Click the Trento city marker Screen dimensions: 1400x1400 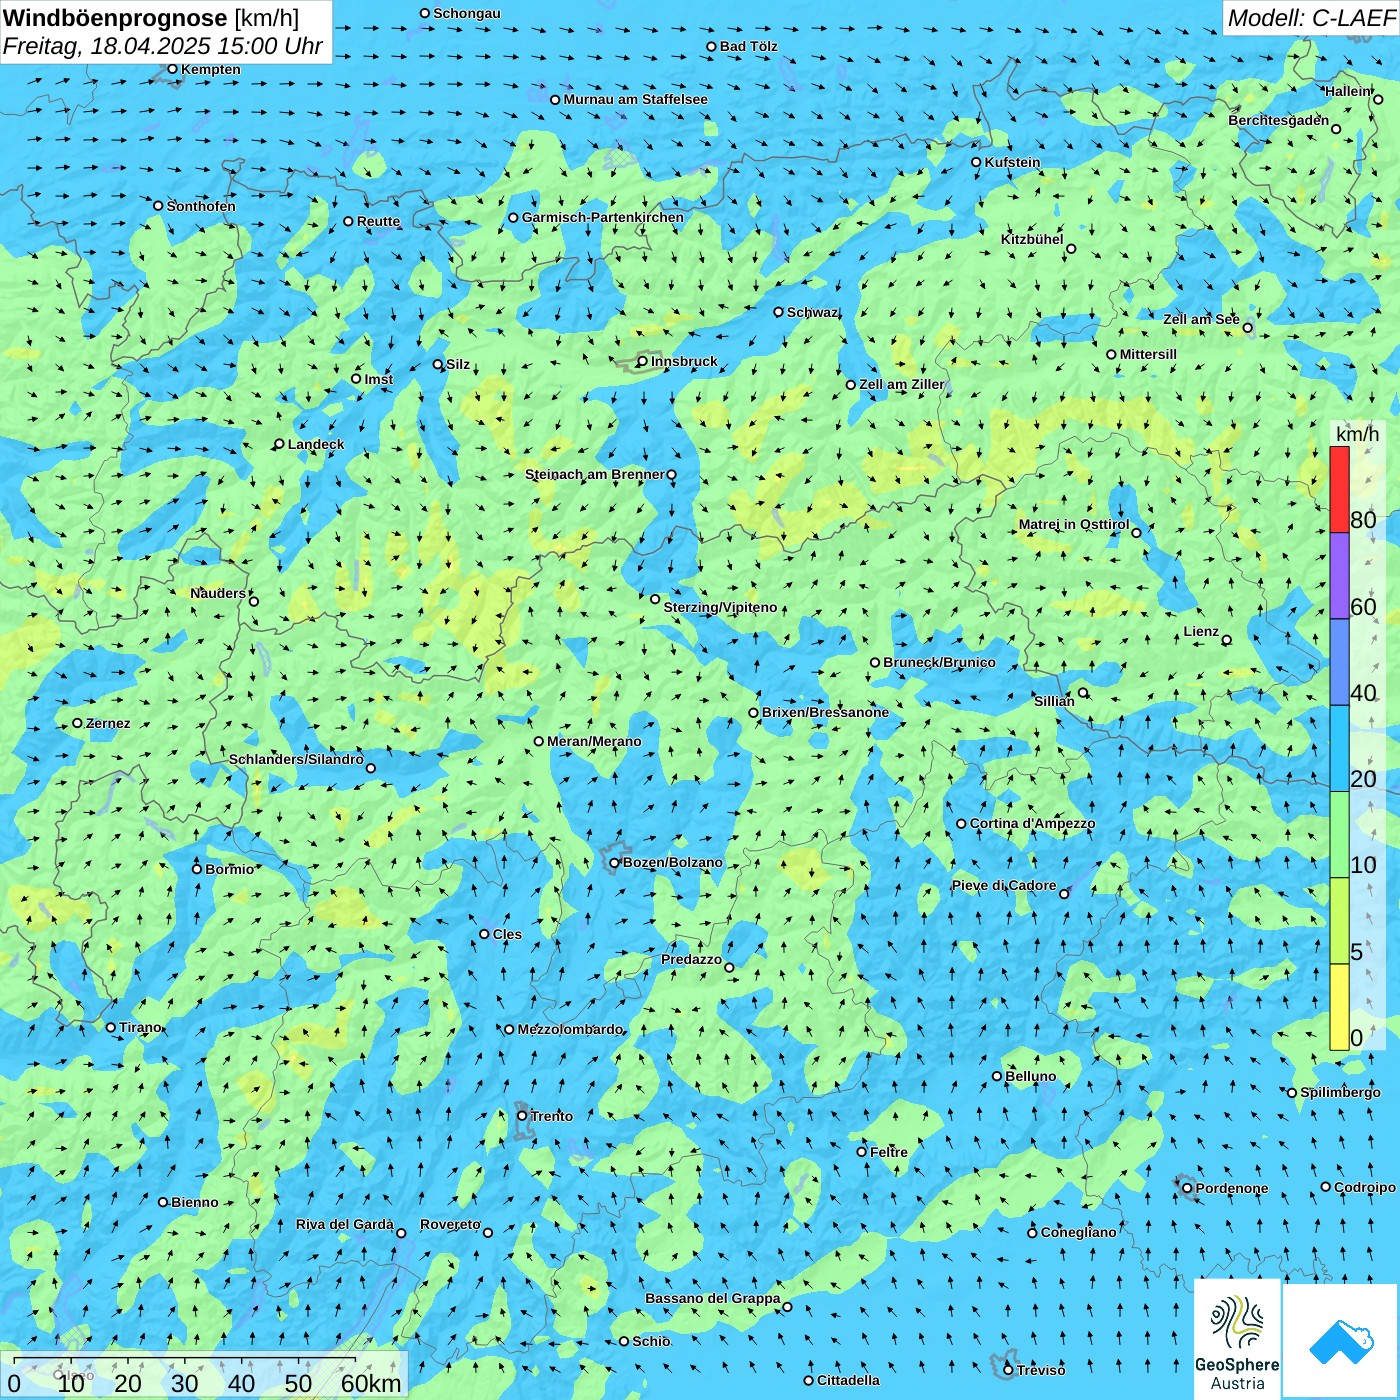pos(522,1116)
